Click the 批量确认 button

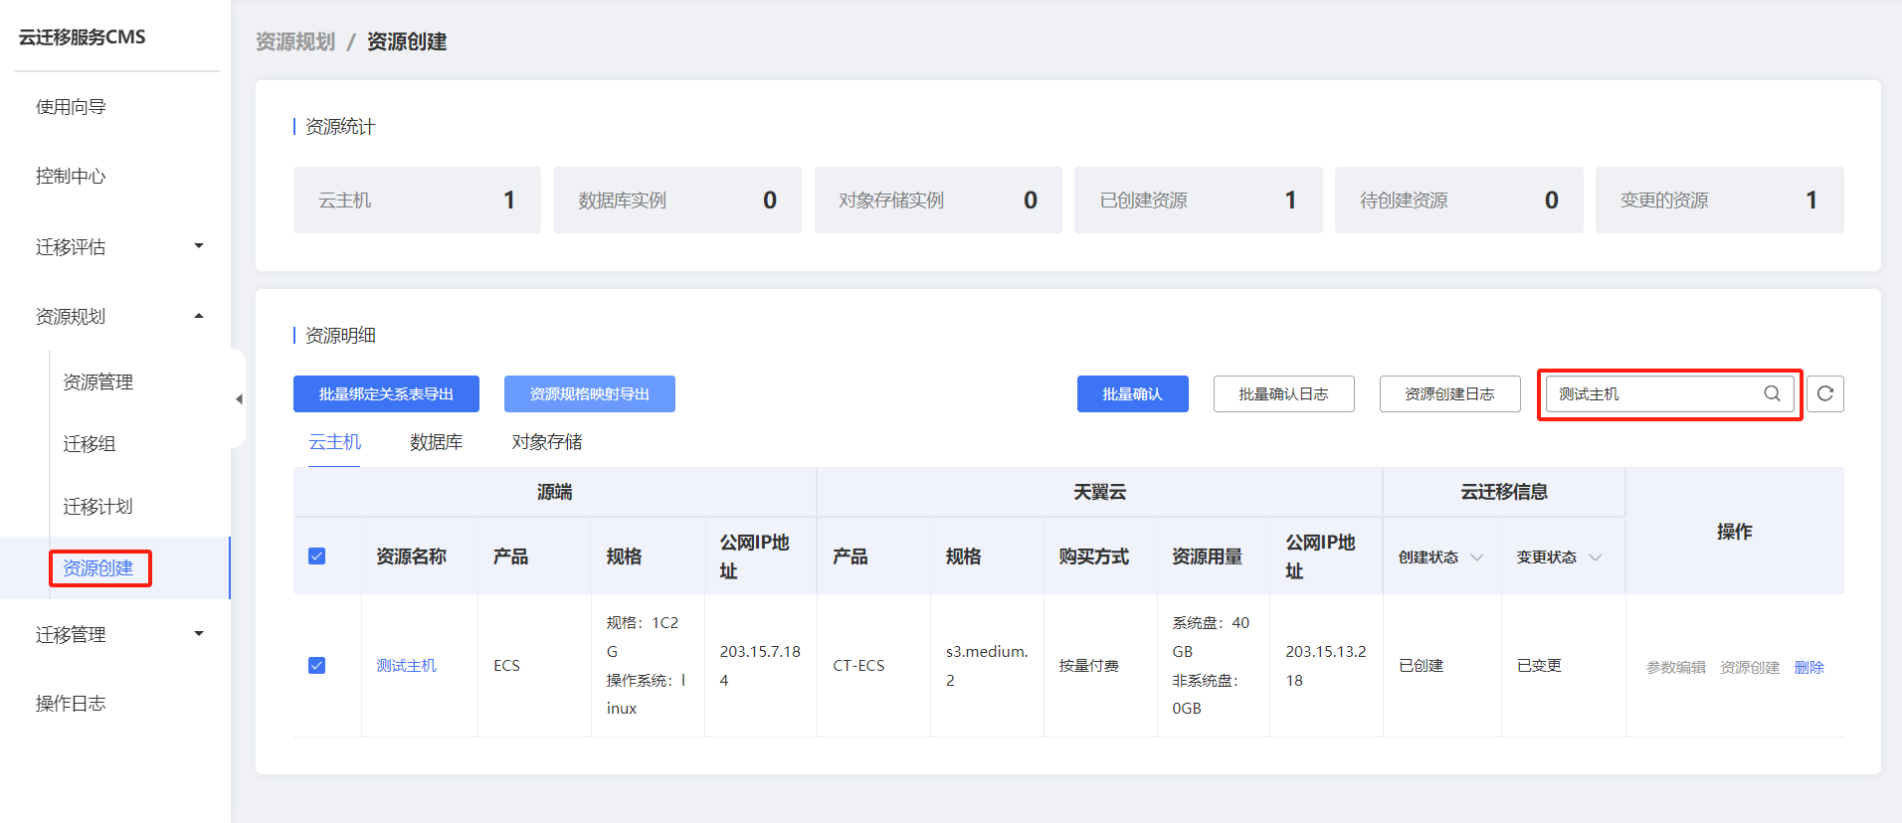[x=1132, y=394]
